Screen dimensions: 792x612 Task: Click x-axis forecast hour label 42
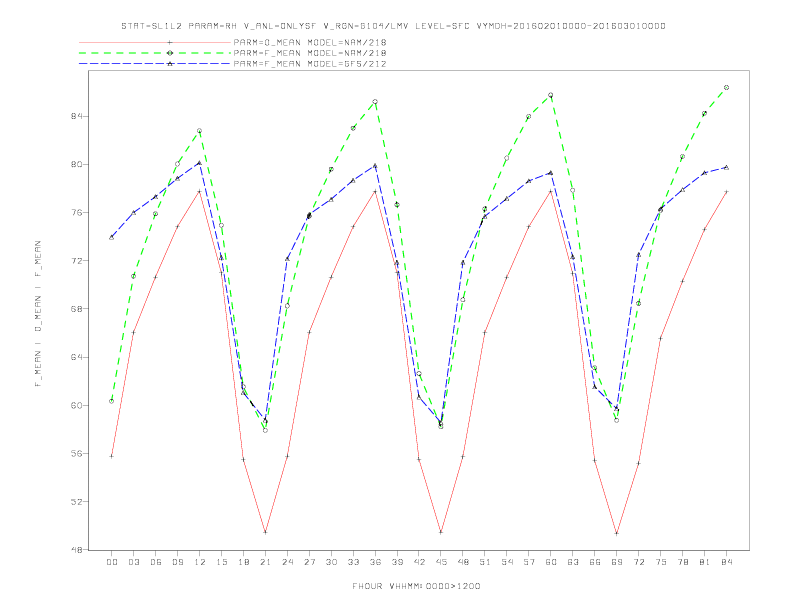tap(419, 562)
